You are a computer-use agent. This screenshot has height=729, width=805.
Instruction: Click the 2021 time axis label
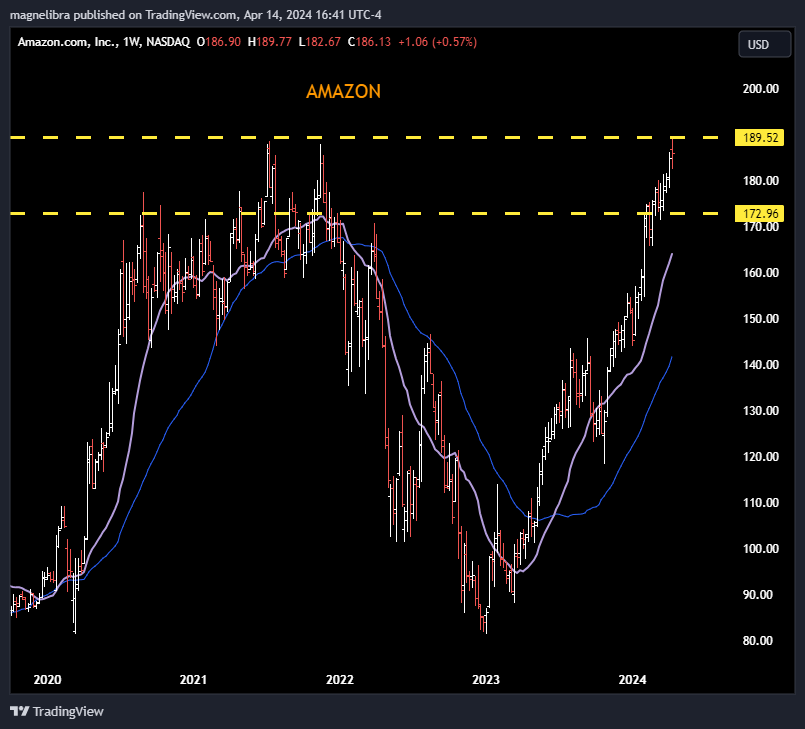(193, 680)
